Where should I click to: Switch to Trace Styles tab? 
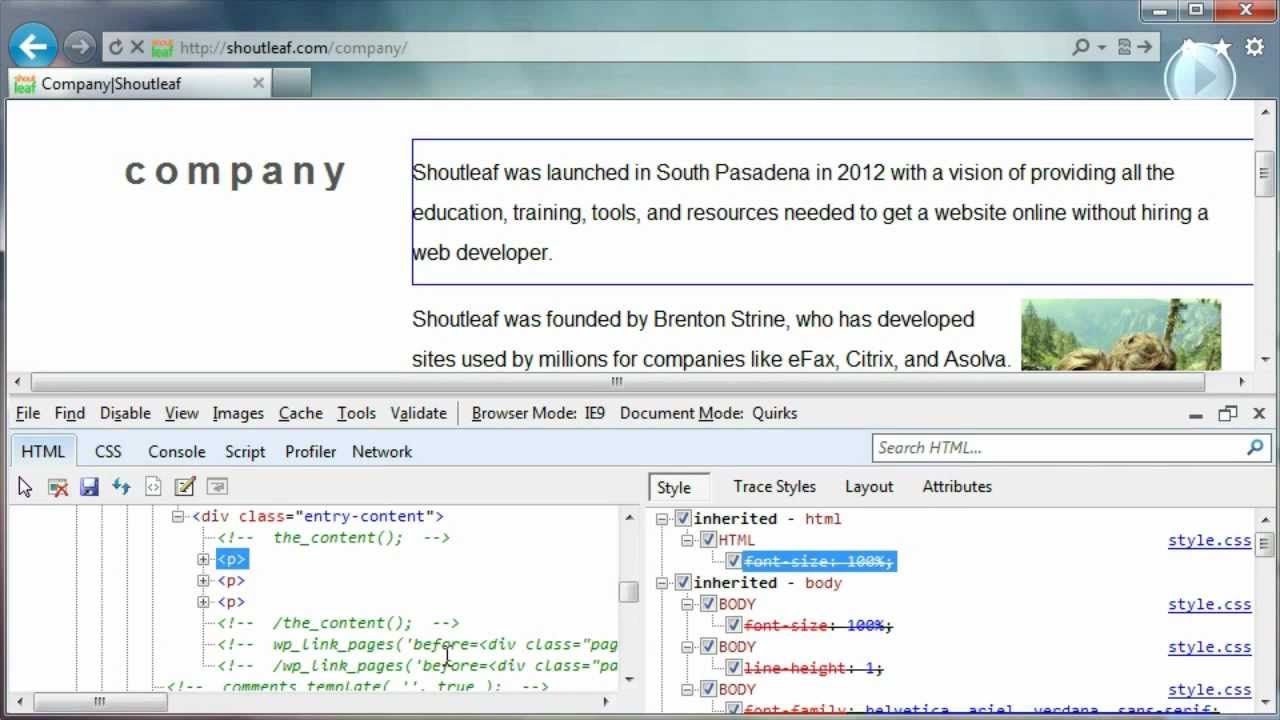pos(774,487)
